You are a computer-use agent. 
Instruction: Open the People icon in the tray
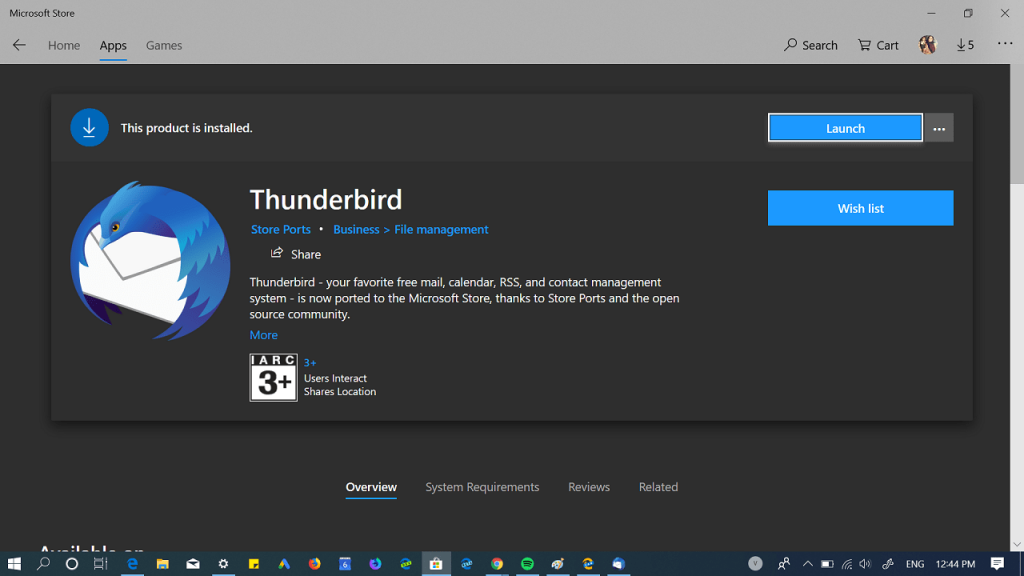click(x=784, y=564)
